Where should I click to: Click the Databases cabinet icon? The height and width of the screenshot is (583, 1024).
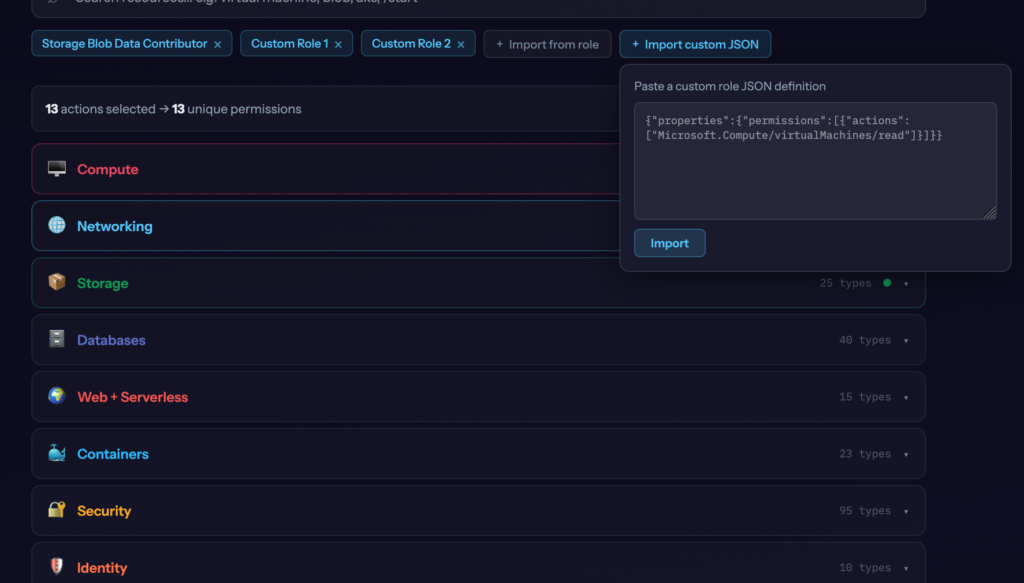(57, 340)
